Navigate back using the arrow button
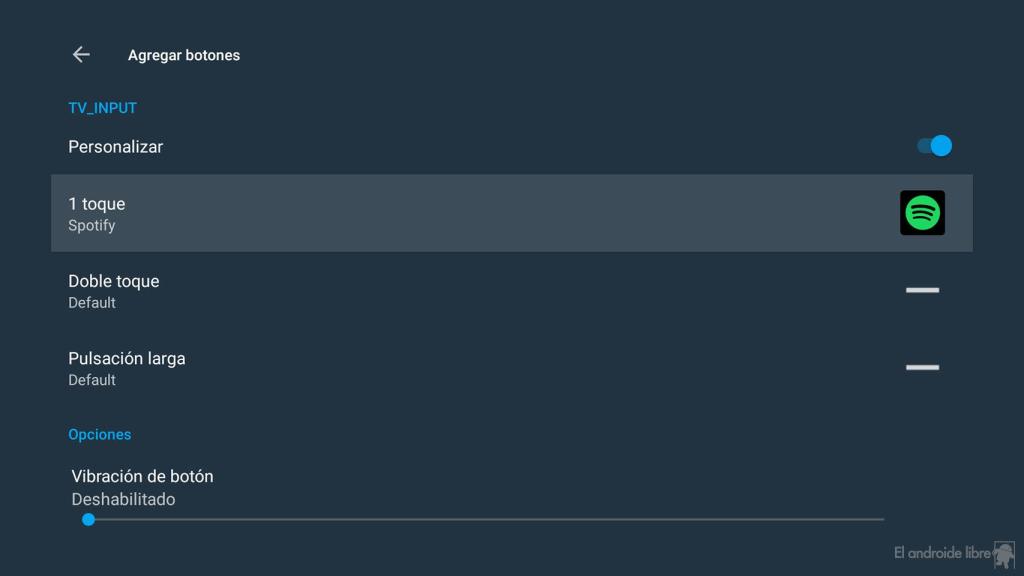The image size is (1024, 576). click(80, 54)
